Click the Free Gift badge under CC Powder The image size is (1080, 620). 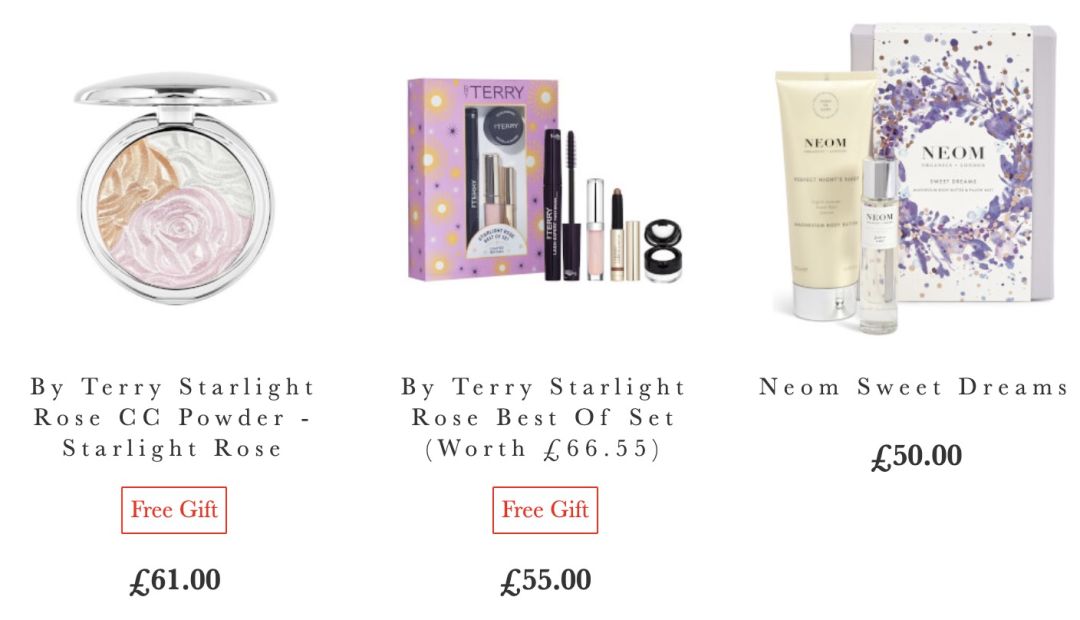pyautogui.click(x=174, y=510)
